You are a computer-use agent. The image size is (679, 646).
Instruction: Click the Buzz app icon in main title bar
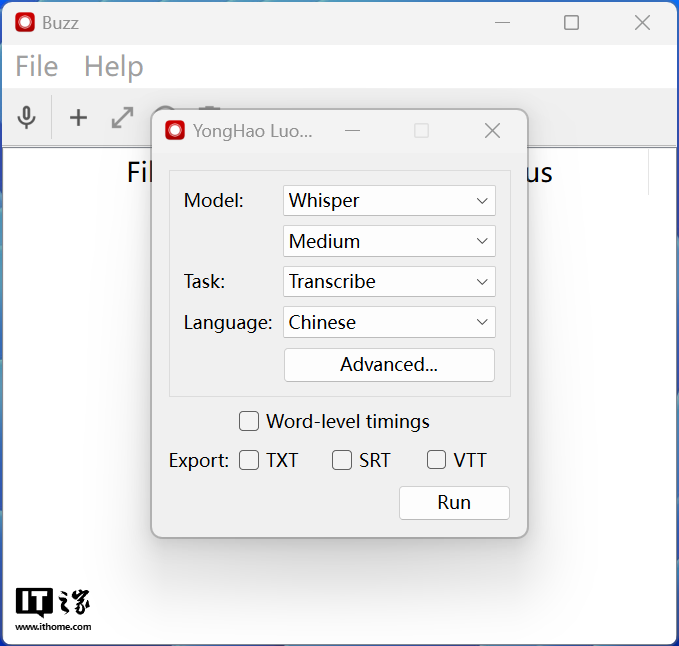coord(24,22)
